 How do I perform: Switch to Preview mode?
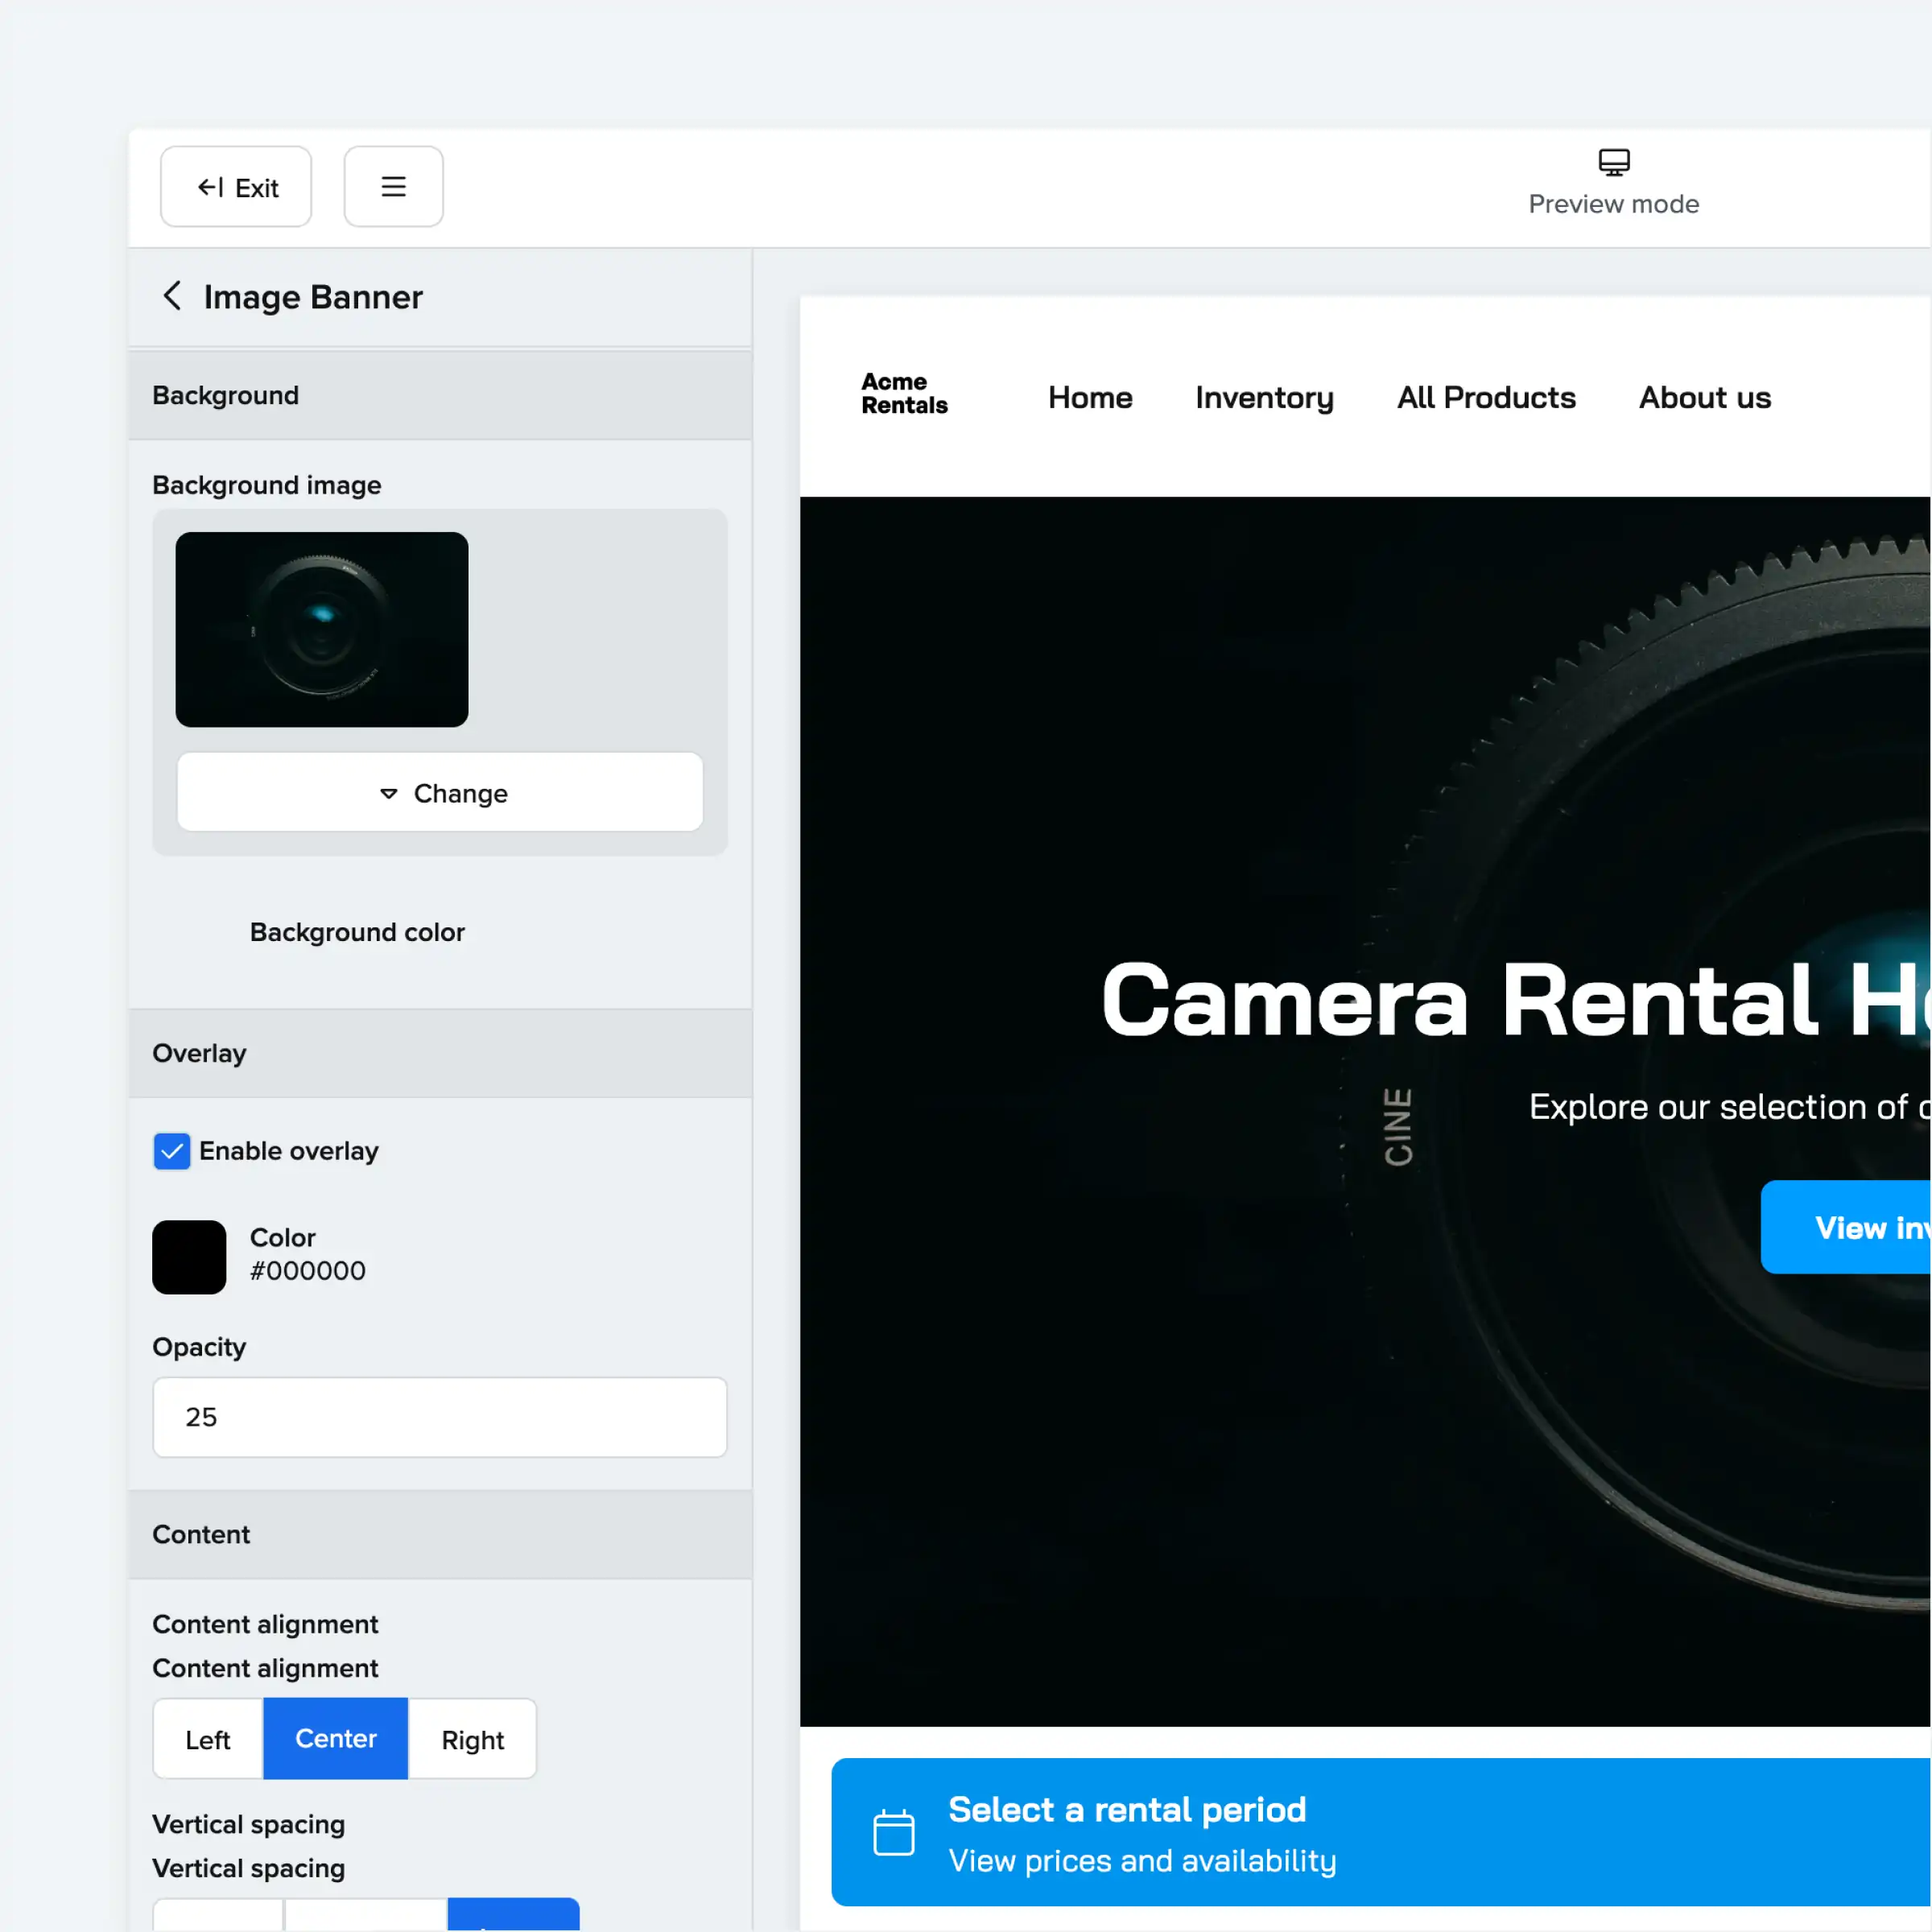[1613, 184]
